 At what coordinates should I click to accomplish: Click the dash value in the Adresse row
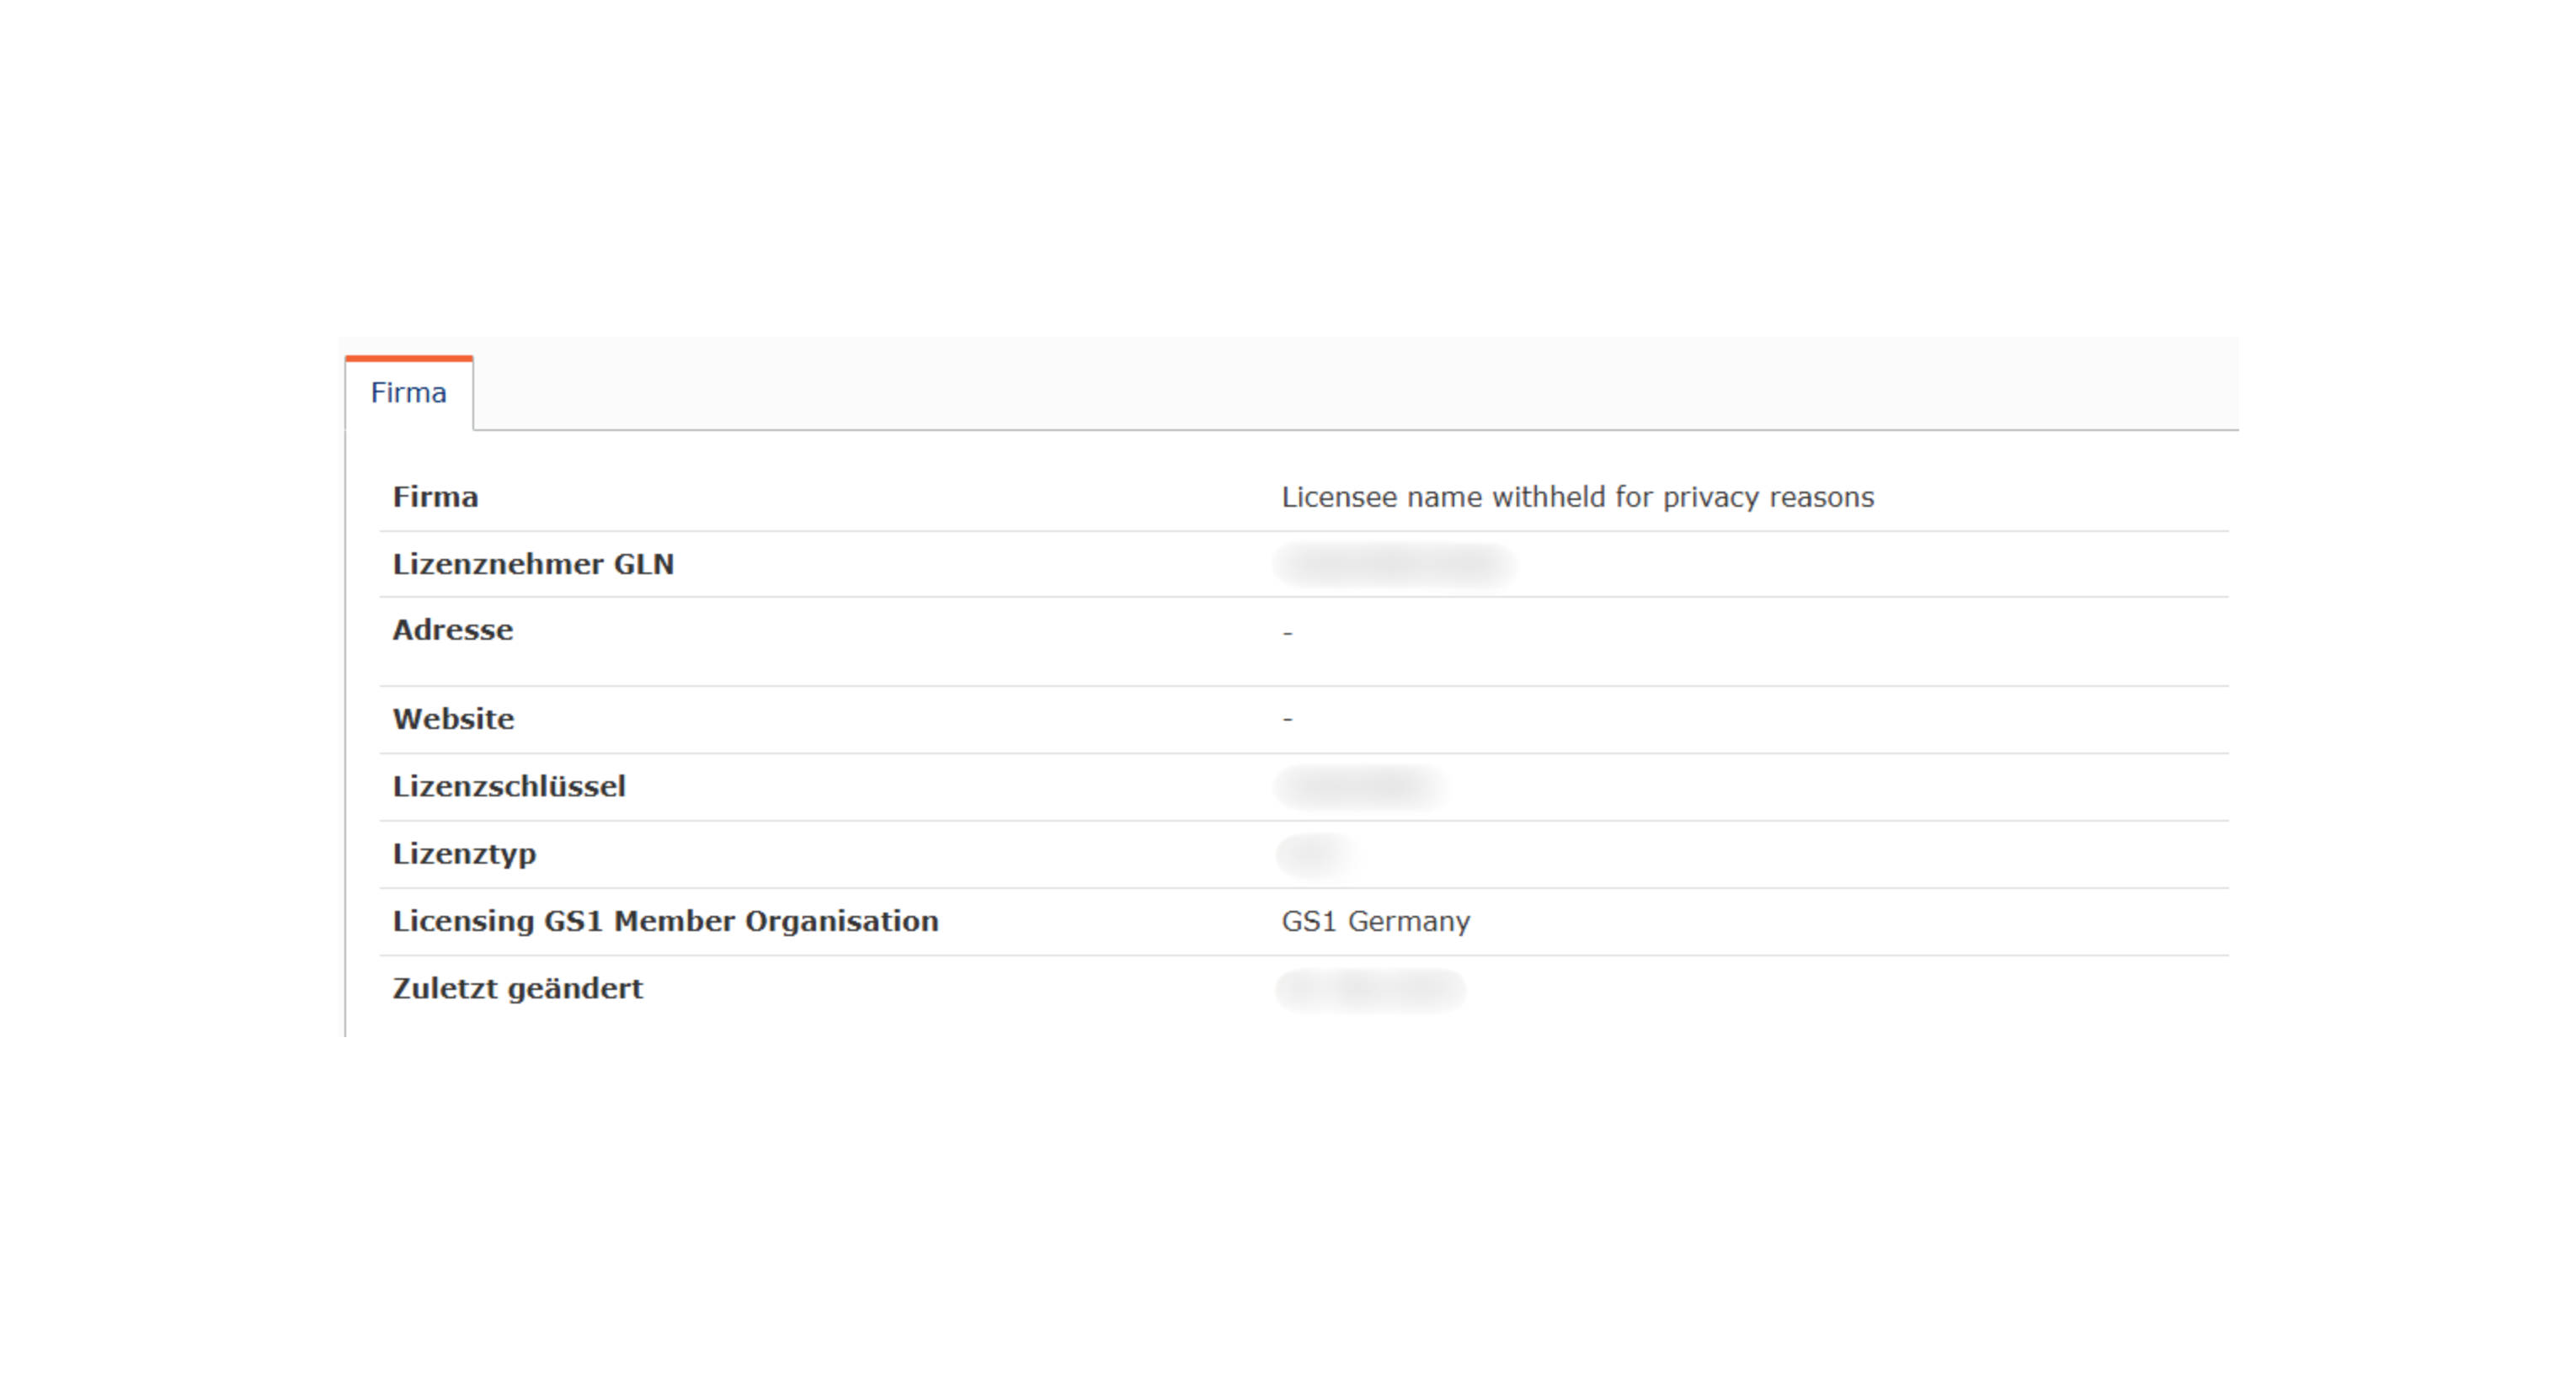[x=1287, y=632]
